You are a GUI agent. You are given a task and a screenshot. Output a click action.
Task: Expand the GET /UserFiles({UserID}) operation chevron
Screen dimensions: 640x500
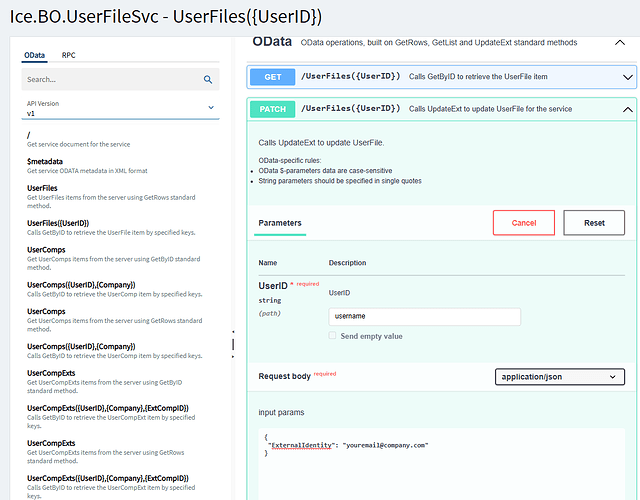coord(627,77)
